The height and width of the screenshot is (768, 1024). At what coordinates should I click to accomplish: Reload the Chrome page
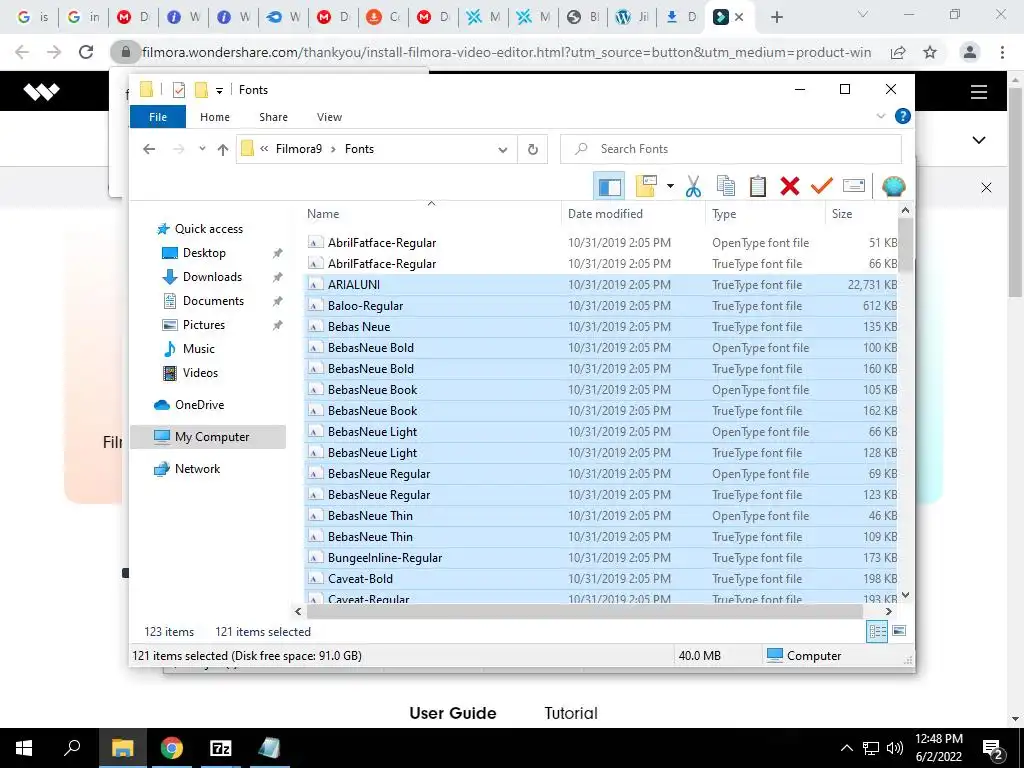pyautogui.click(x=86, y=52)
